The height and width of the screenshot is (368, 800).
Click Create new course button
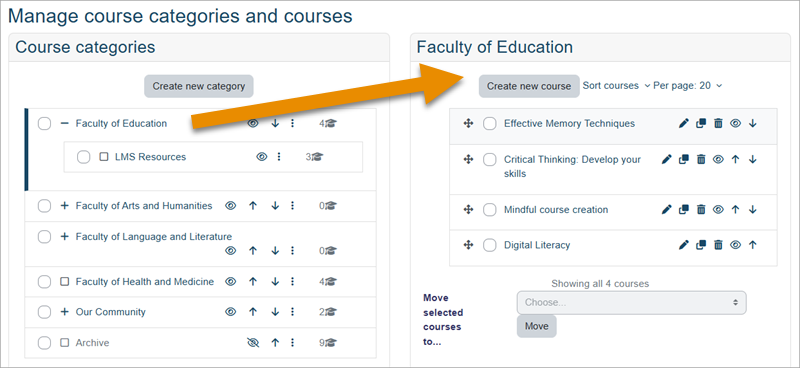[529, 86]
